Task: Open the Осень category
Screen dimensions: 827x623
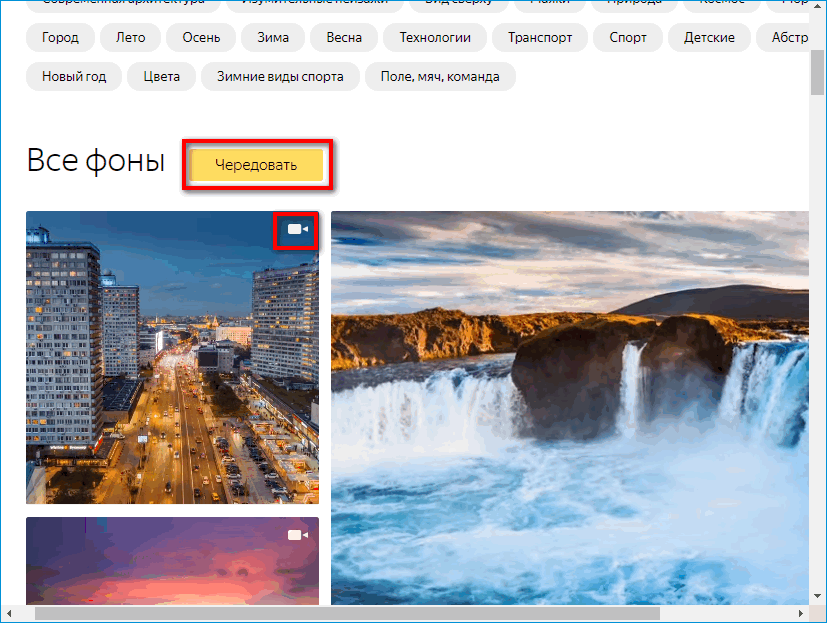Action: pyautogui.click(x=200, y=37)
